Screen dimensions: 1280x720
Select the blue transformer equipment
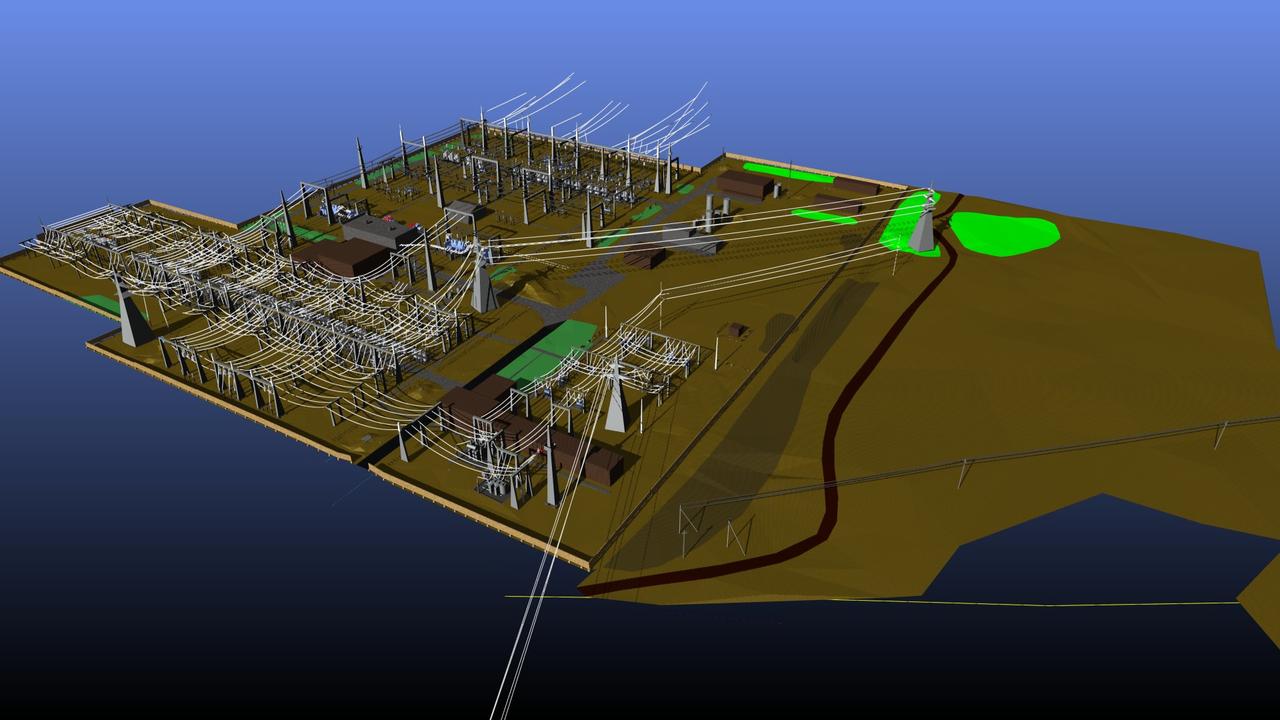pos(458,245)
